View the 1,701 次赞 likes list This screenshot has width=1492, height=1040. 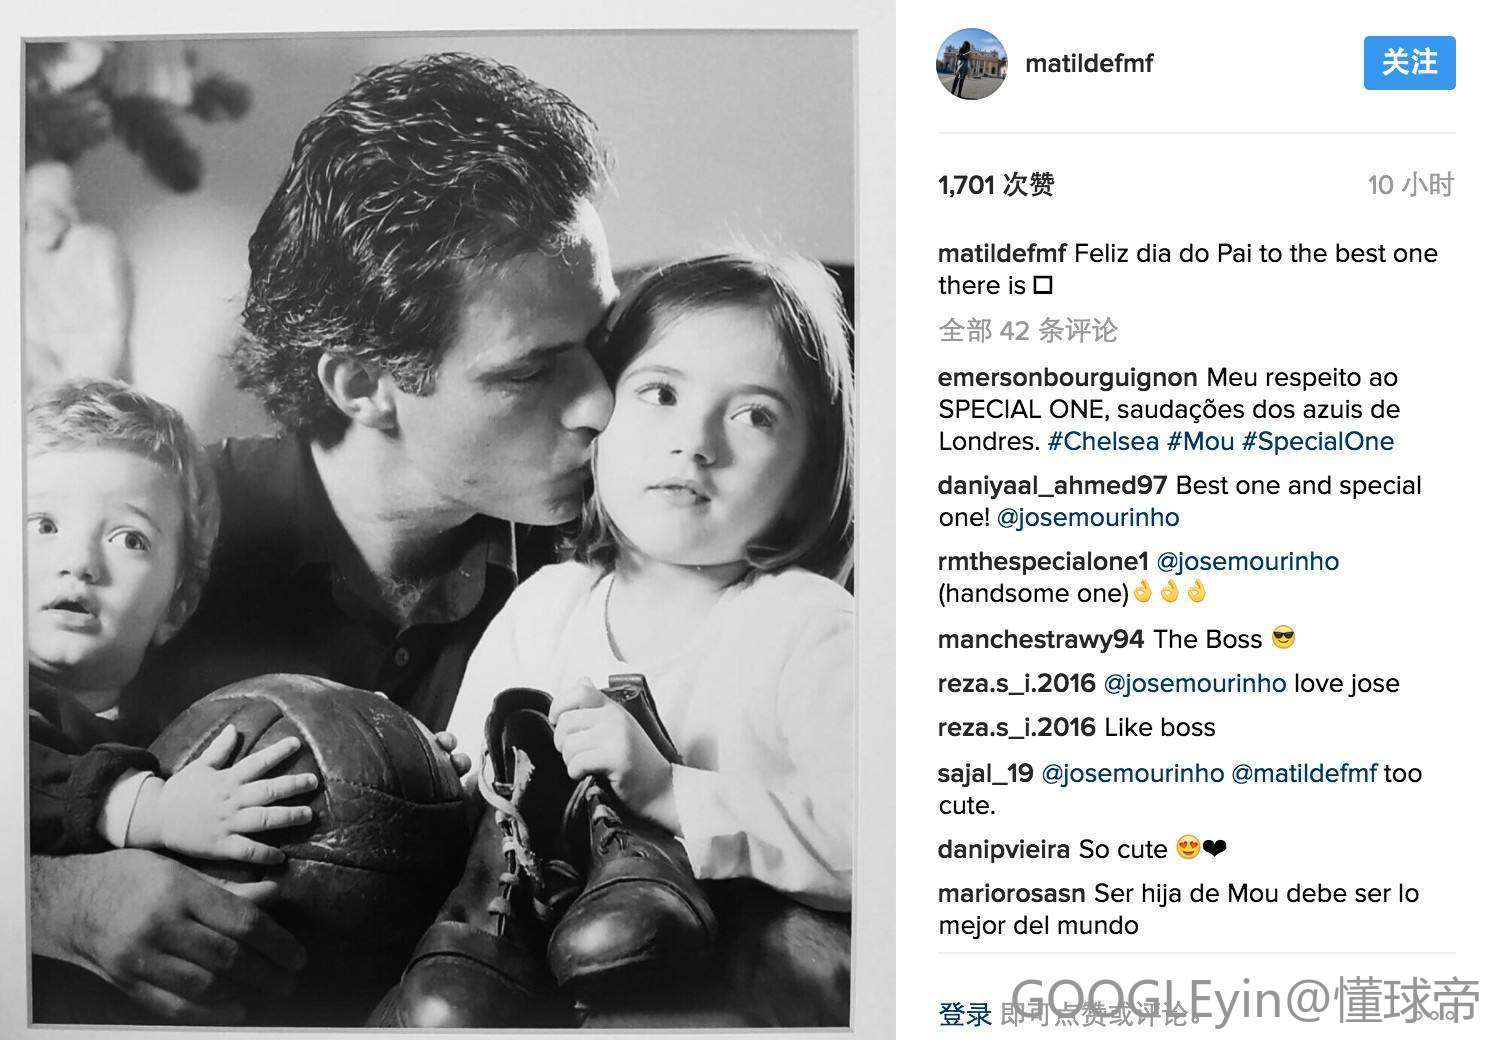(x=996, y=185)
